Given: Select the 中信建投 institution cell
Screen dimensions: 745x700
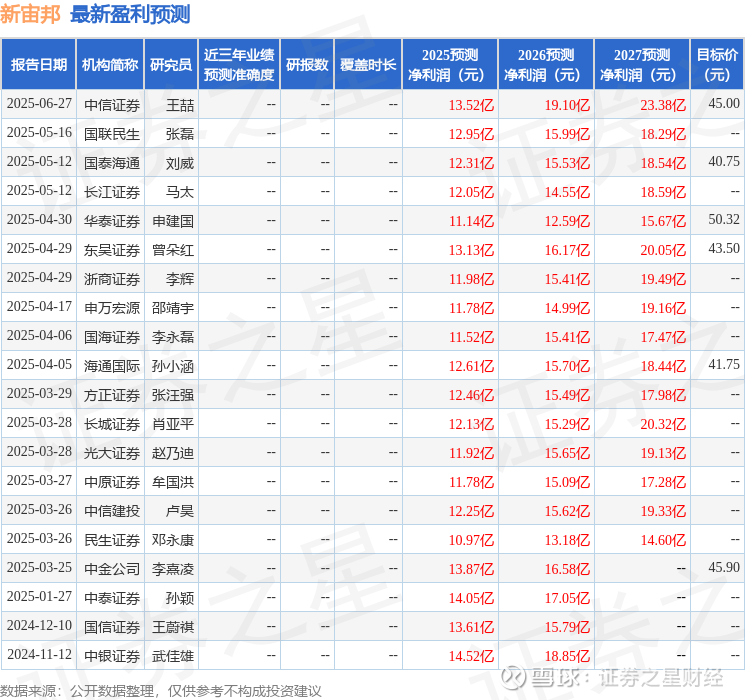Looking at the screenshot, I should [x=112, y=511].
